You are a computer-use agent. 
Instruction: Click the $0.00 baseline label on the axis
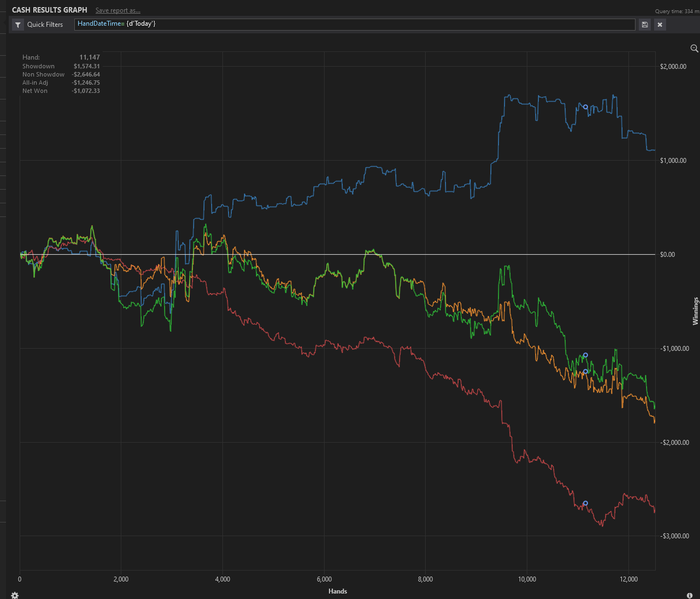(x=667, y=254)
